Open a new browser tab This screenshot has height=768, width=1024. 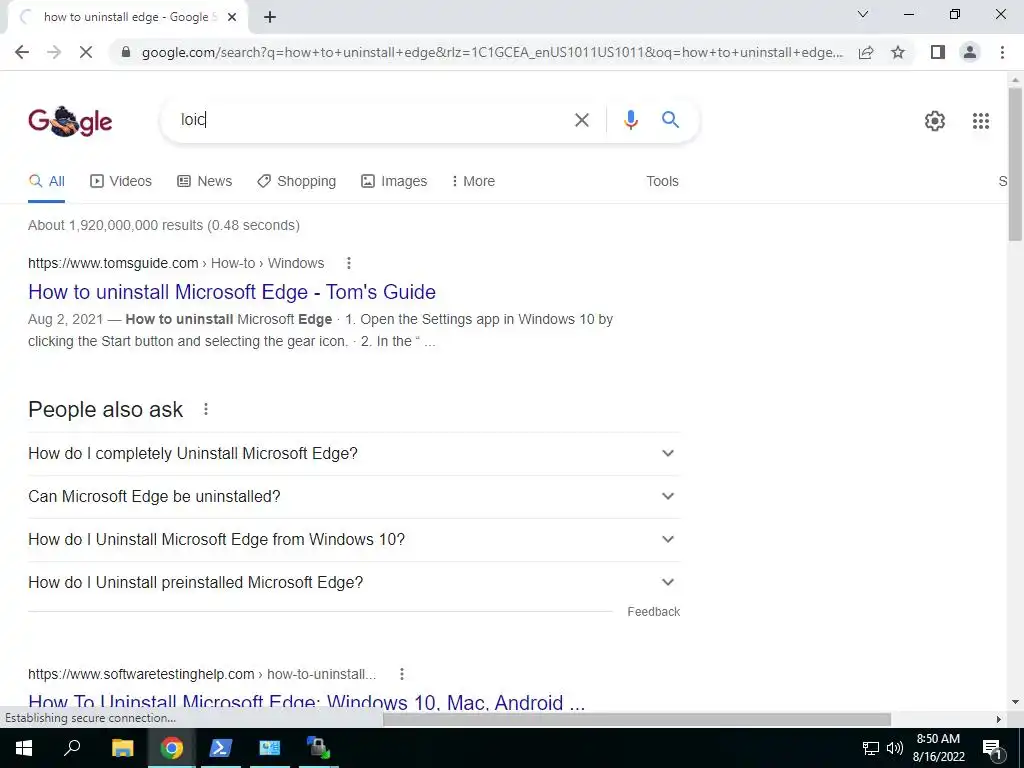(x=270, y=17)
